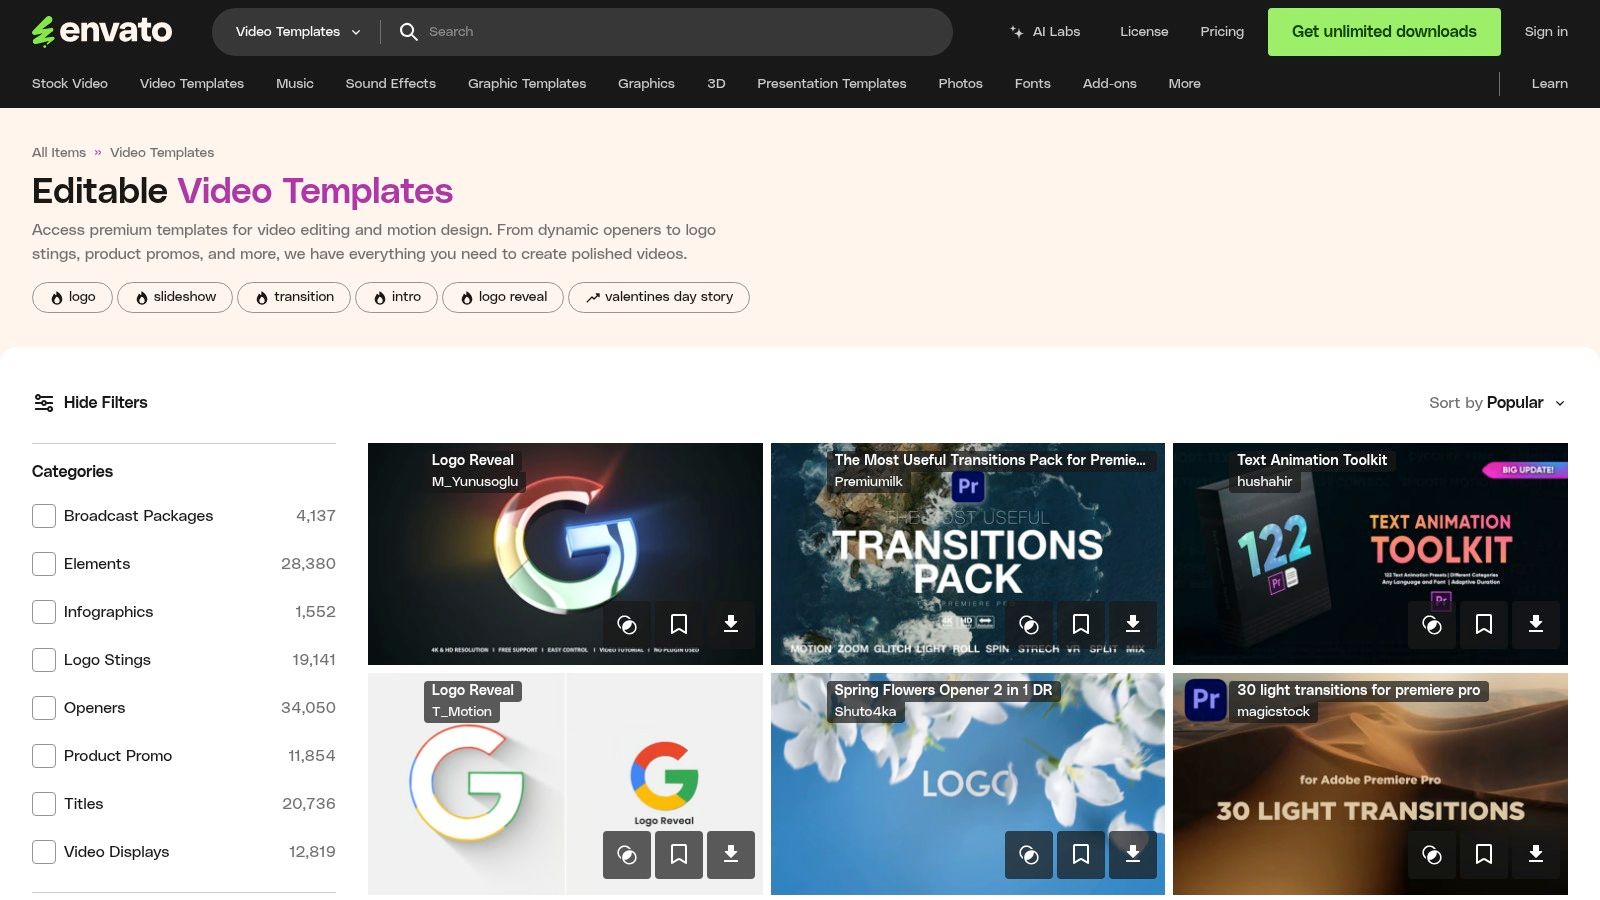Open the Text Animation Toolkit thumbnail
The image size is (1600, 900).
1370,554
